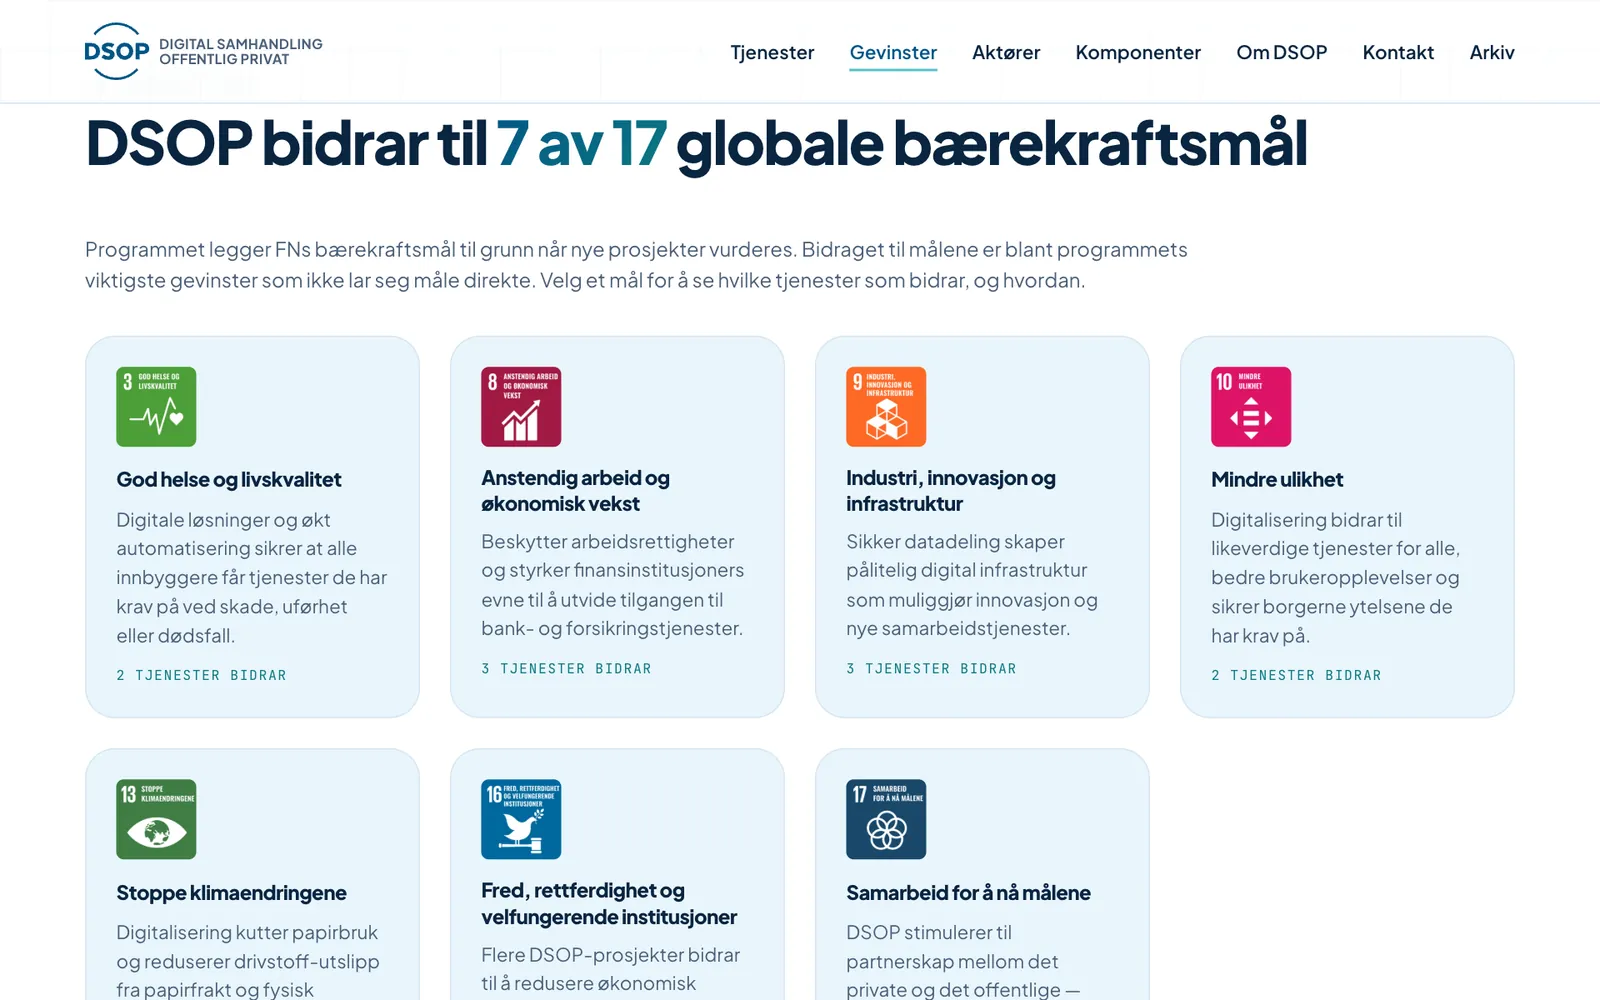Screen dimensions: 1600x1000
Task: Click '3 TJENESTER BIDRAR' under Anstendig arbeid
Action: pyautogui.click(x=566, y=669)
